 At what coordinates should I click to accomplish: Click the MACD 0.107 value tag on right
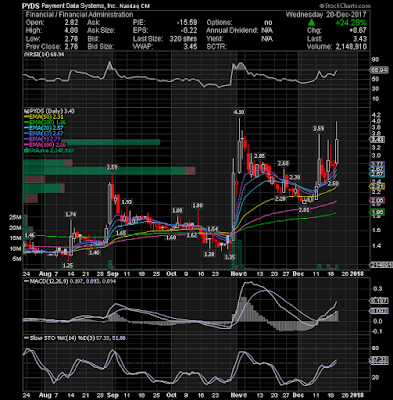click(x=379, y=301)
